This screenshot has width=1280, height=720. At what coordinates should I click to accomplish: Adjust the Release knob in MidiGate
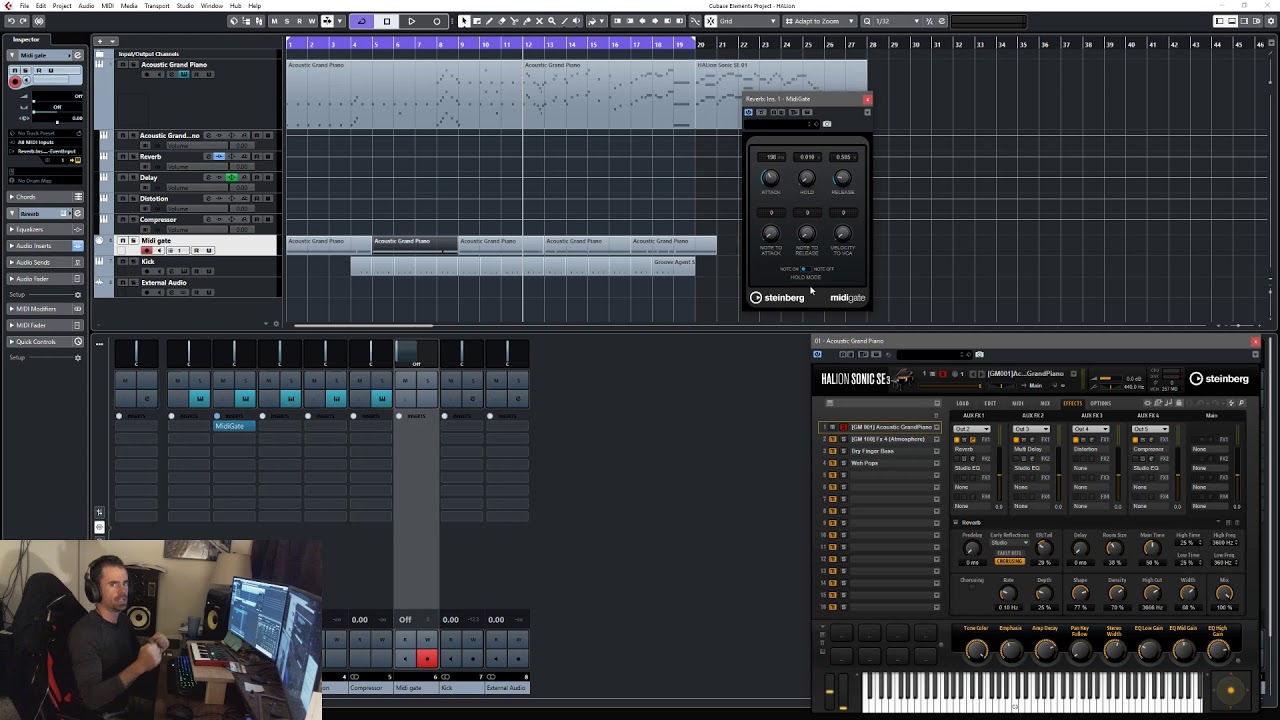point(843,178)
